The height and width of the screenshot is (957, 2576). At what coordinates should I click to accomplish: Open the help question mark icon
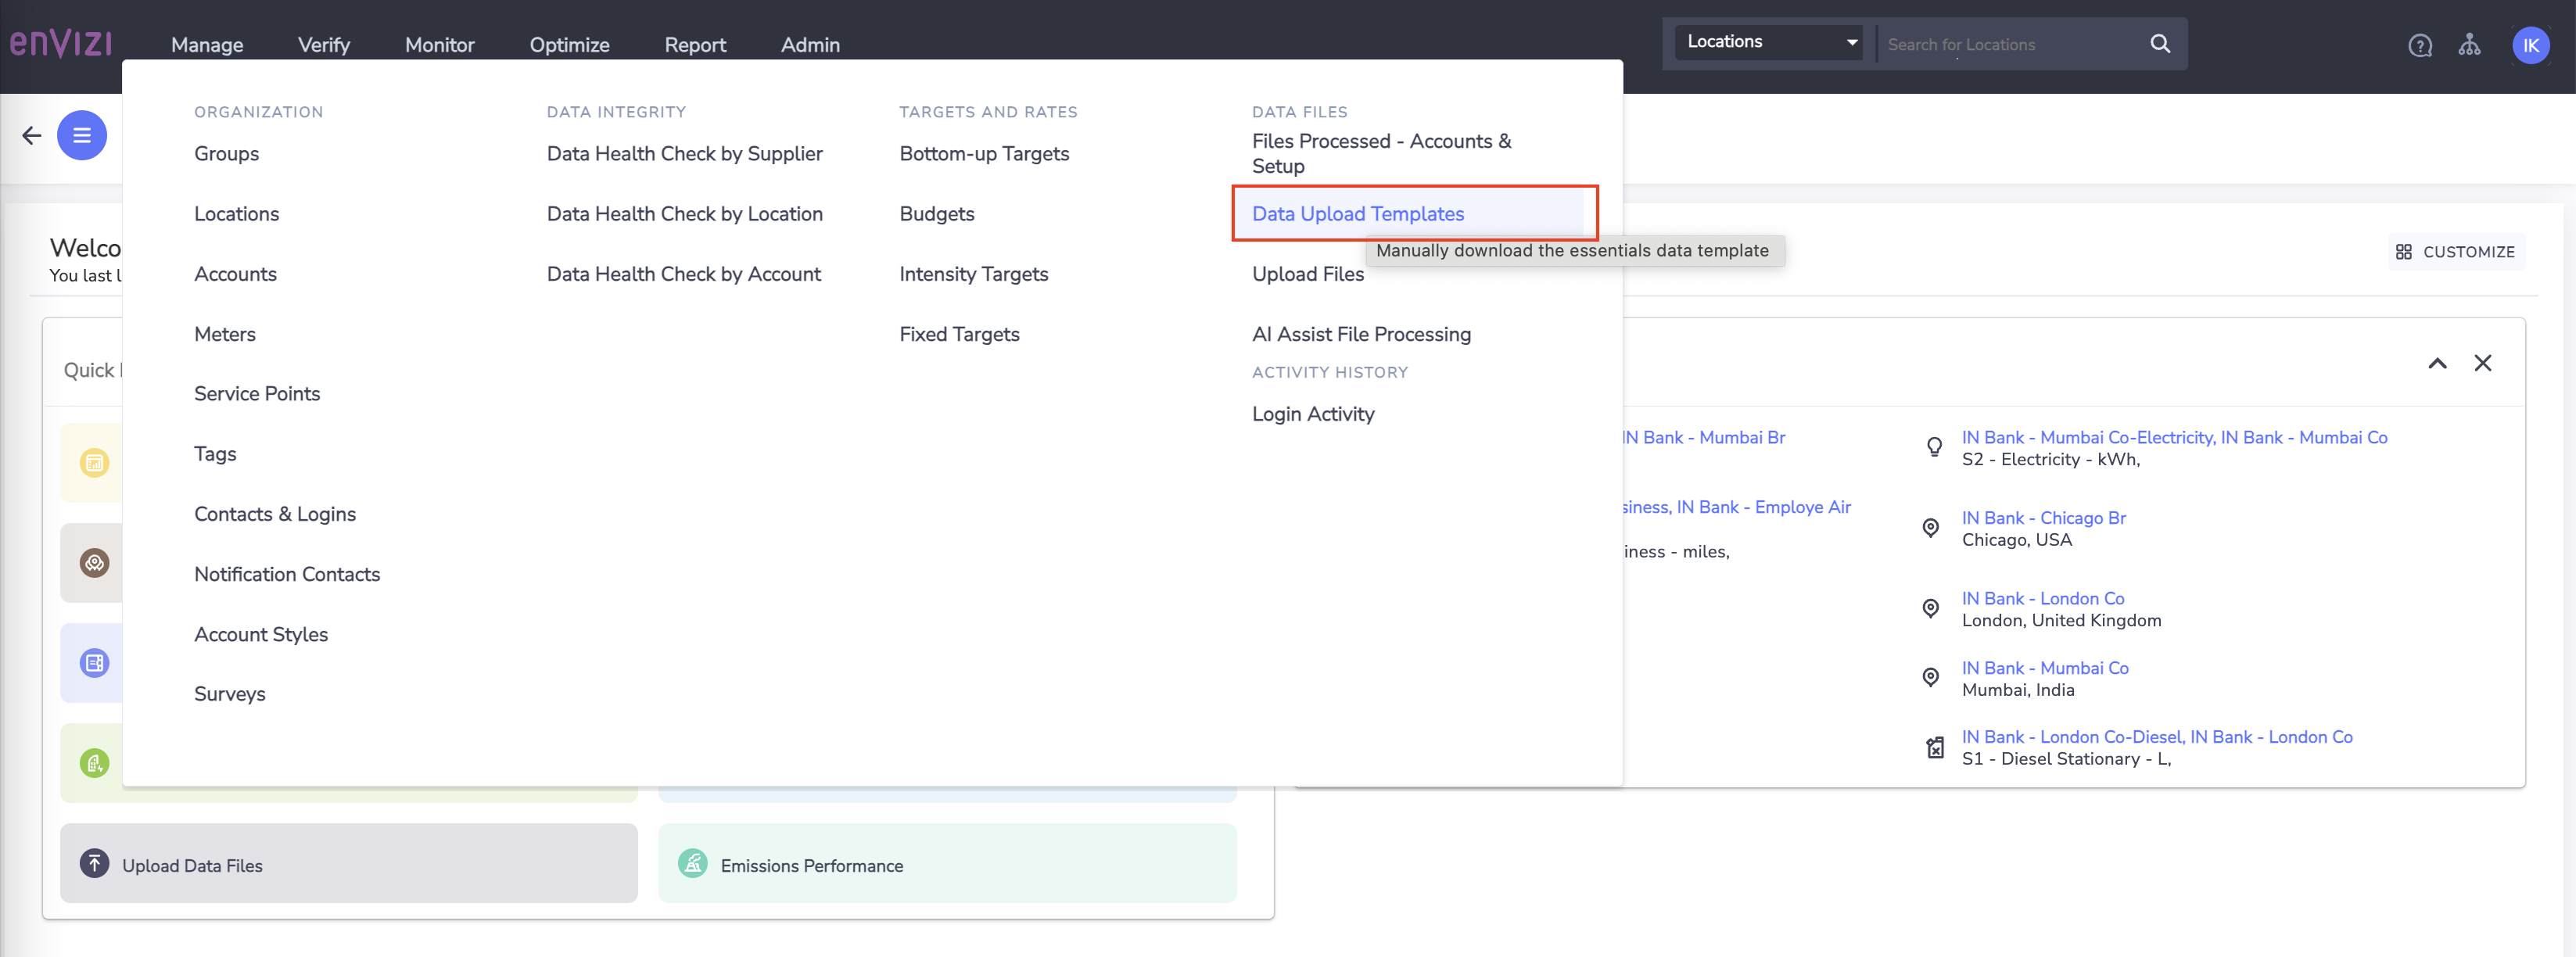coord(2419,44)
